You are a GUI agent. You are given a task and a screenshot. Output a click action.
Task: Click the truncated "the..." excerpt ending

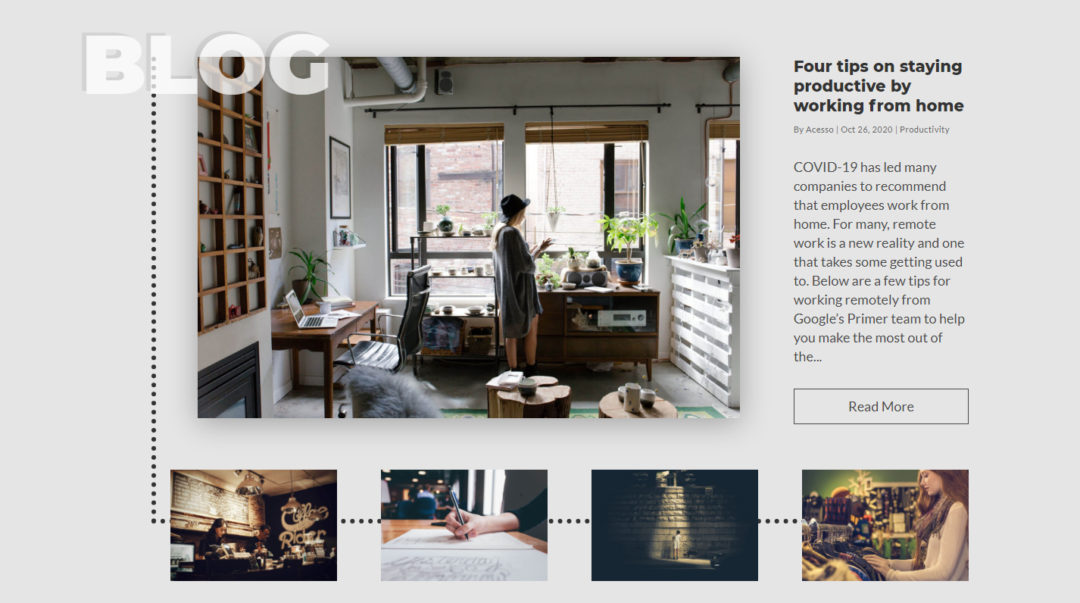(x=807, y=356)
